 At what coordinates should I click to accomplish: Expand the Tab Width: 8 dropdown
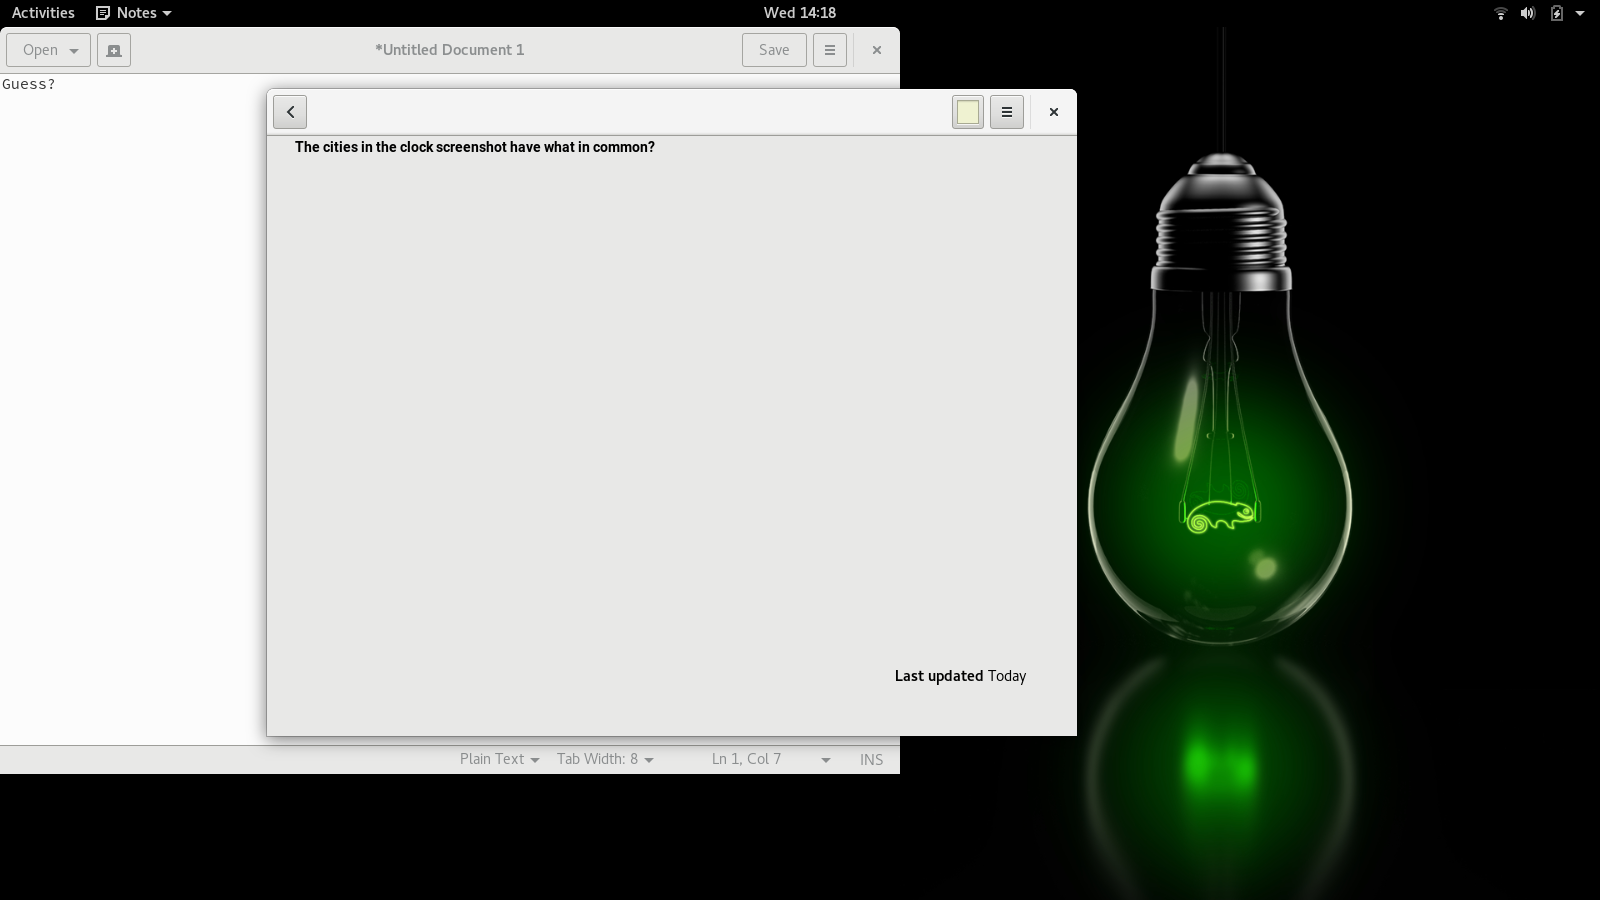point(605,759)
